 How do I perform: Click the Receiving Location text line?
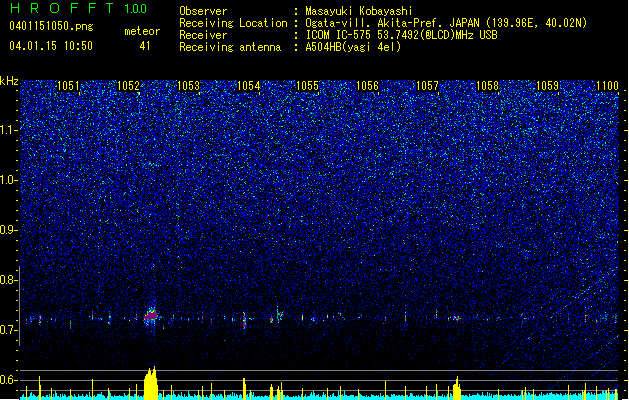pos(383,23)
